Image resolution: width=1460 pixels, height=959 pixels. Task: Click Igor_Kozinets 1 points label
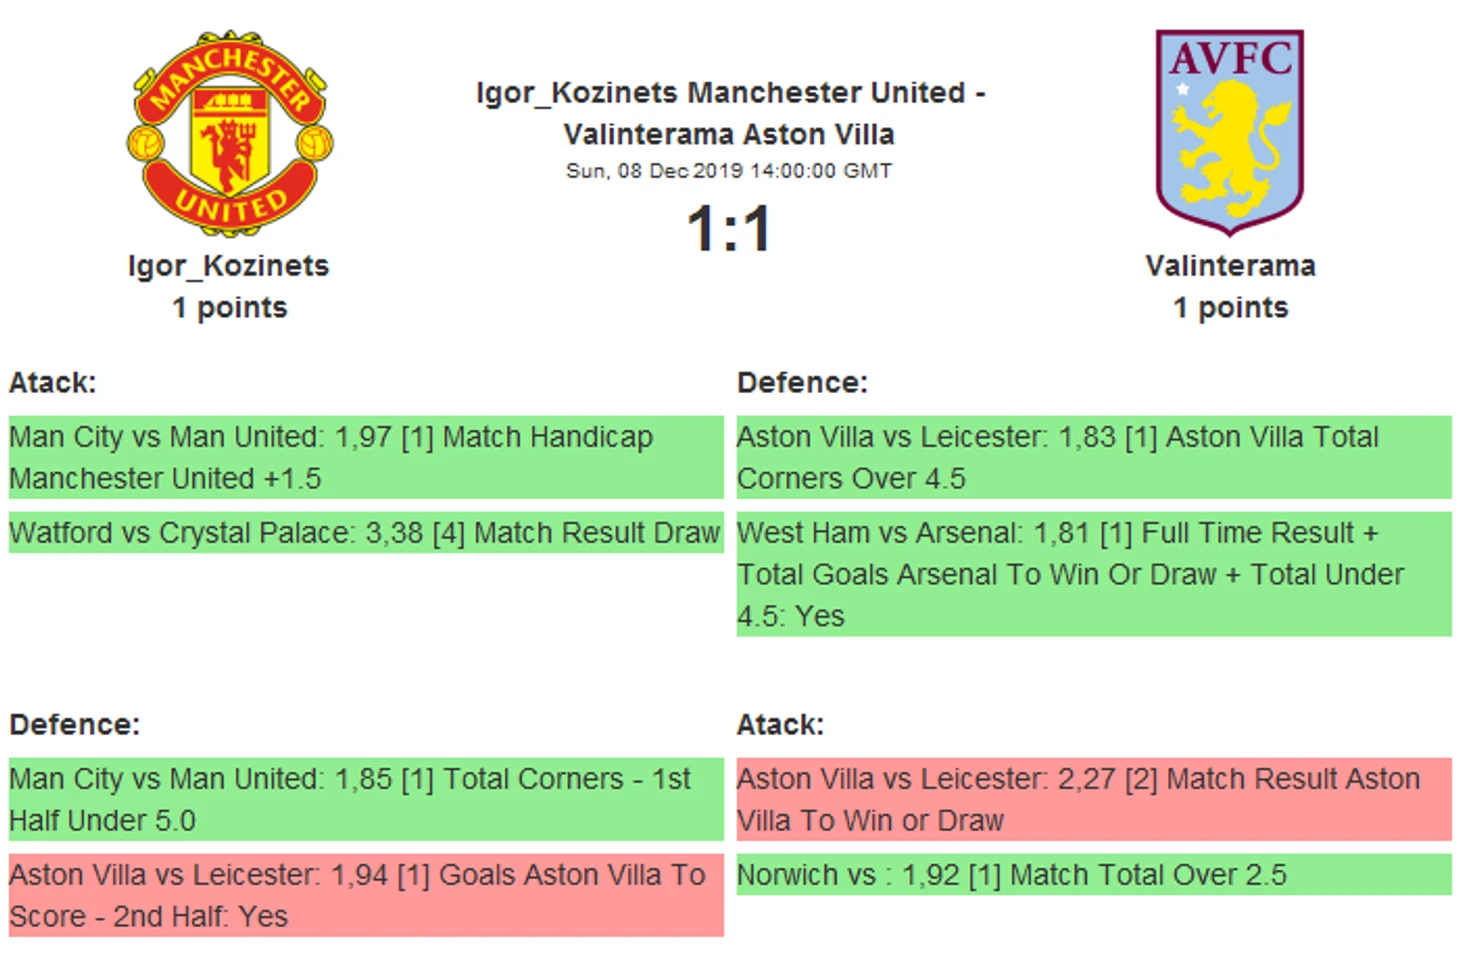[229, 308]
